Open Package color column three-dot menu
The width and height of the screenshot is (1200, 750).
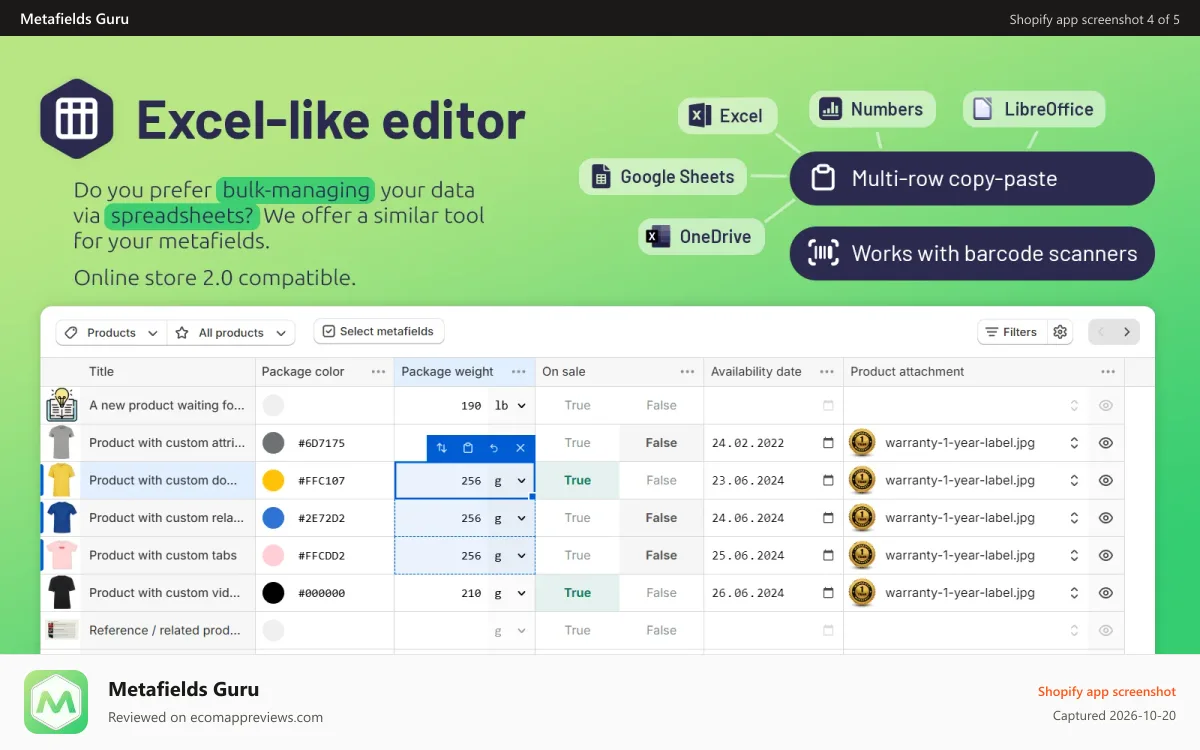point(378,372)
